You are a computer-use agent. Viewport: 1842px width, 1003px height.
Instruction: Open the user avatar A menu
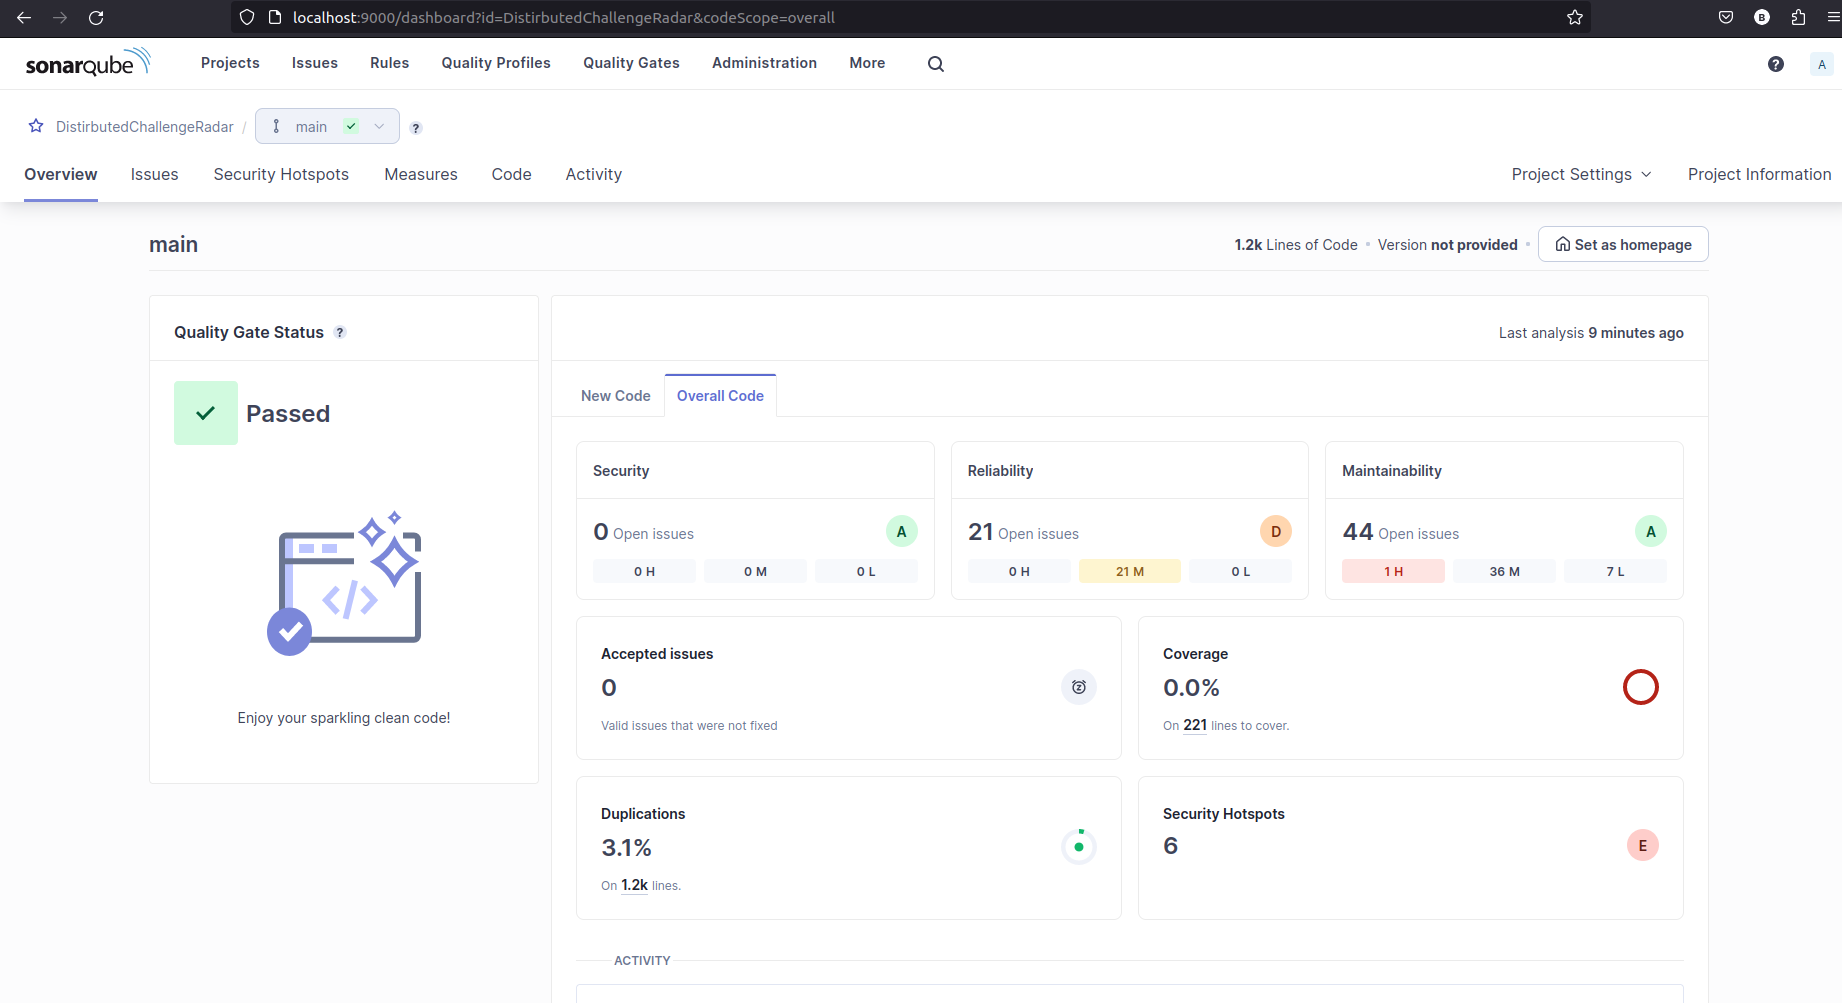(1822, 64)
